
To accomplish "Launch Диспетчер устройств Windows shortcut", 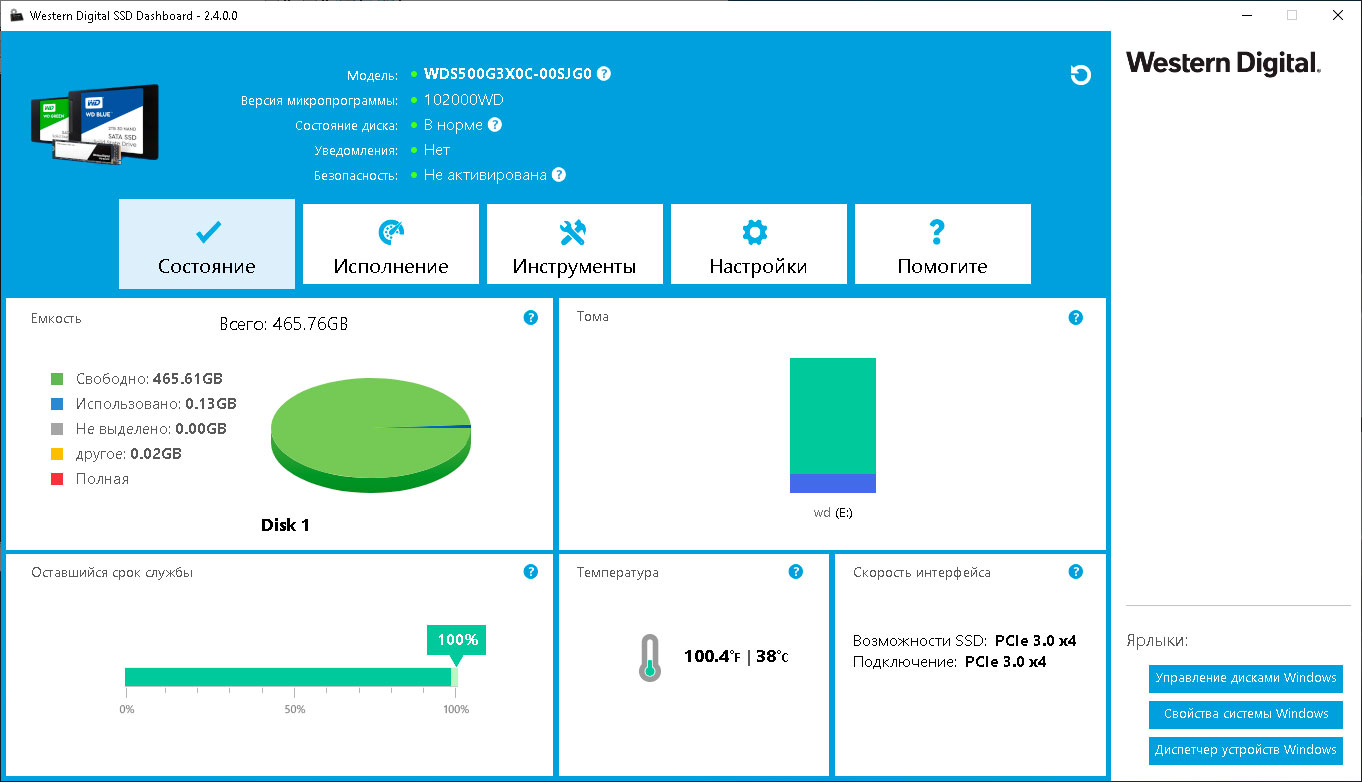I will tap(1246, 750).
